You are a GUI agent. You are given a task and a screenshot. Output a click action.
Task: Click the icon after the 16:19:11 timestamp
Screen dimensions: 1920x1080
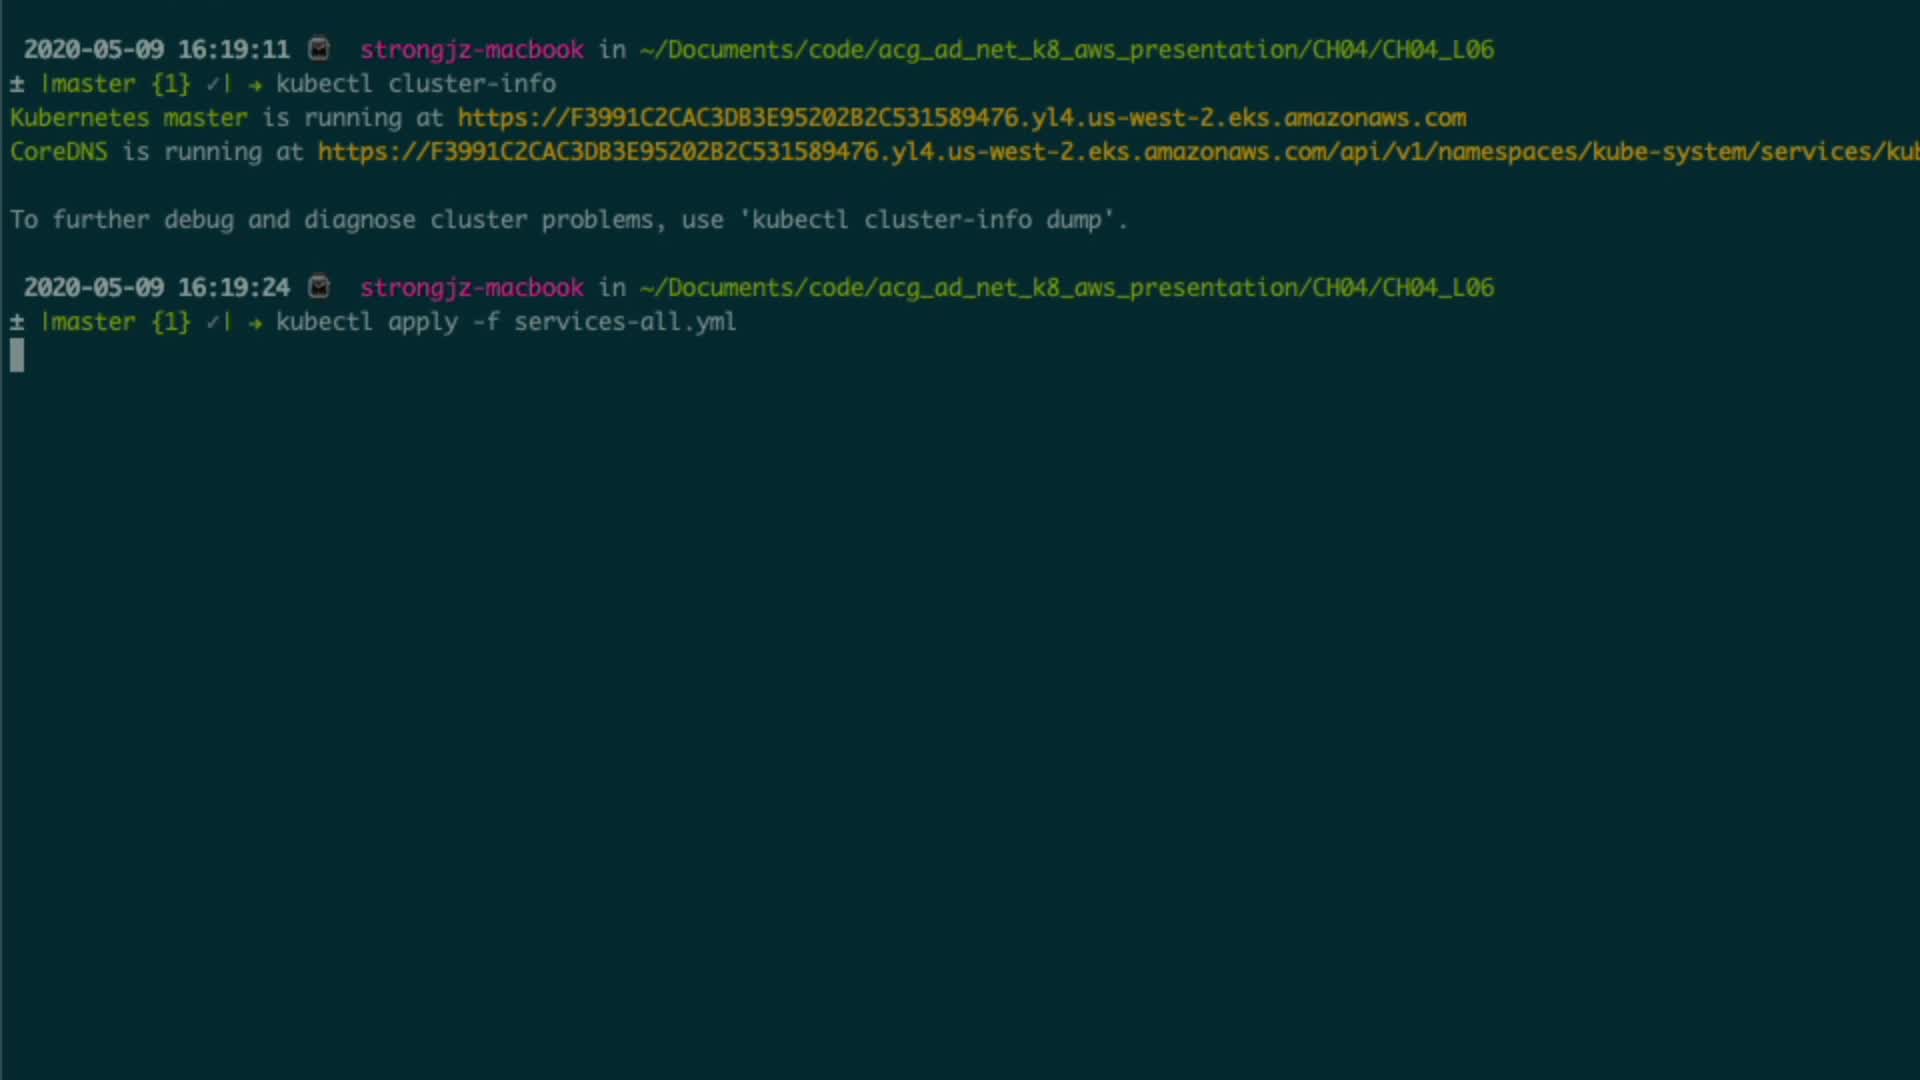tap(319, 49)
